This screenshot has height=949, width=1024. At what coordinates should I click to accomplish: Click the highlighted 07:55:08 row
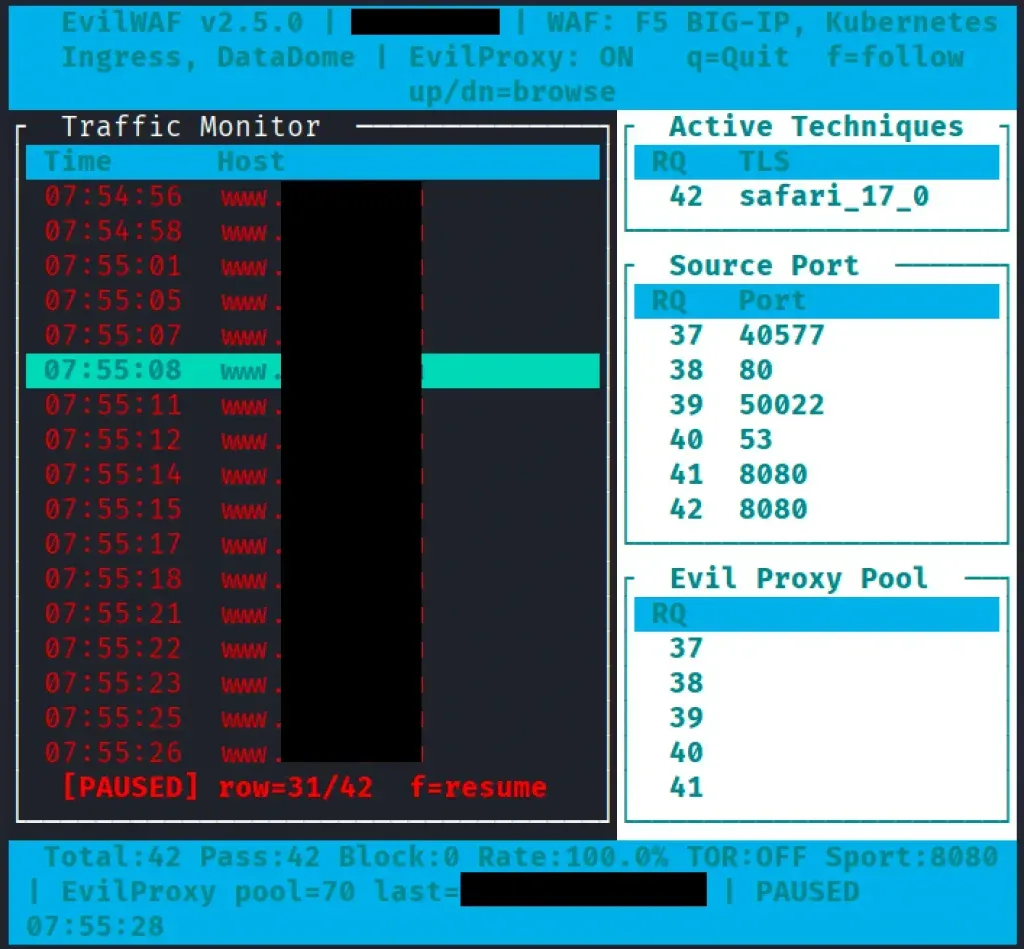(312, 370)
